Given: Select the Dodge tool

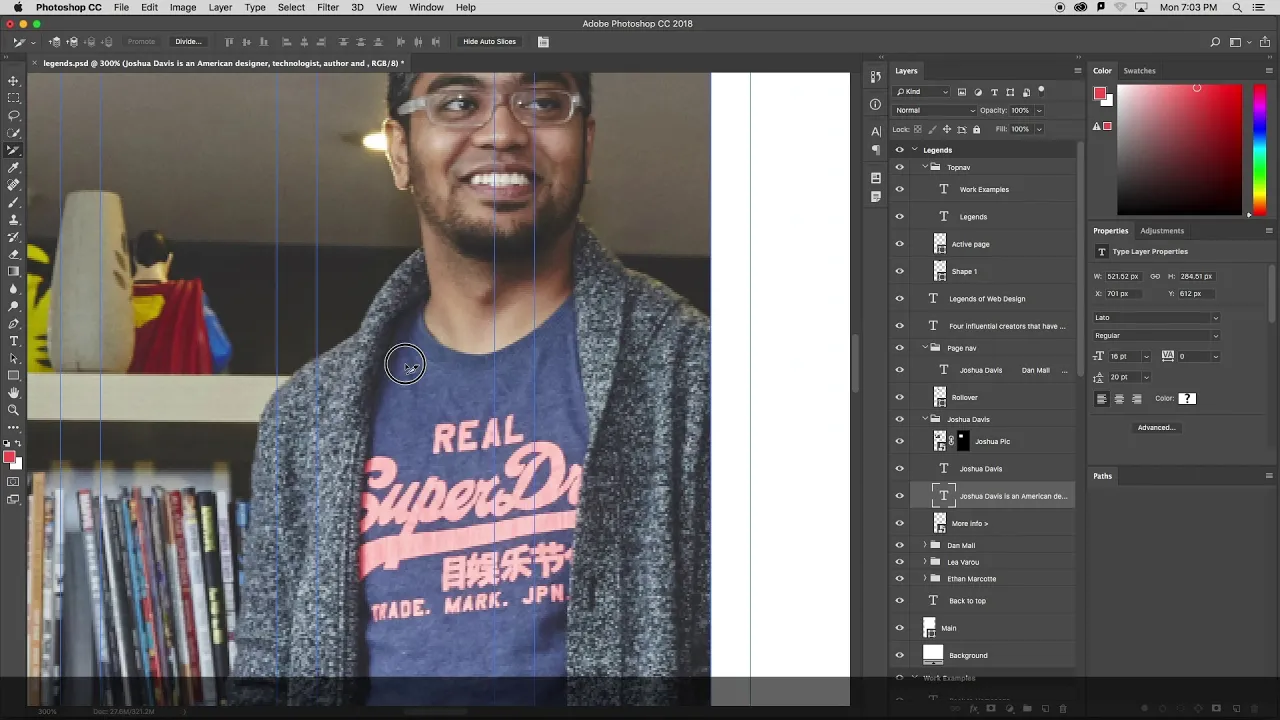Looking at the screenshot, I should pyautogui.click(x=13, y=306).
